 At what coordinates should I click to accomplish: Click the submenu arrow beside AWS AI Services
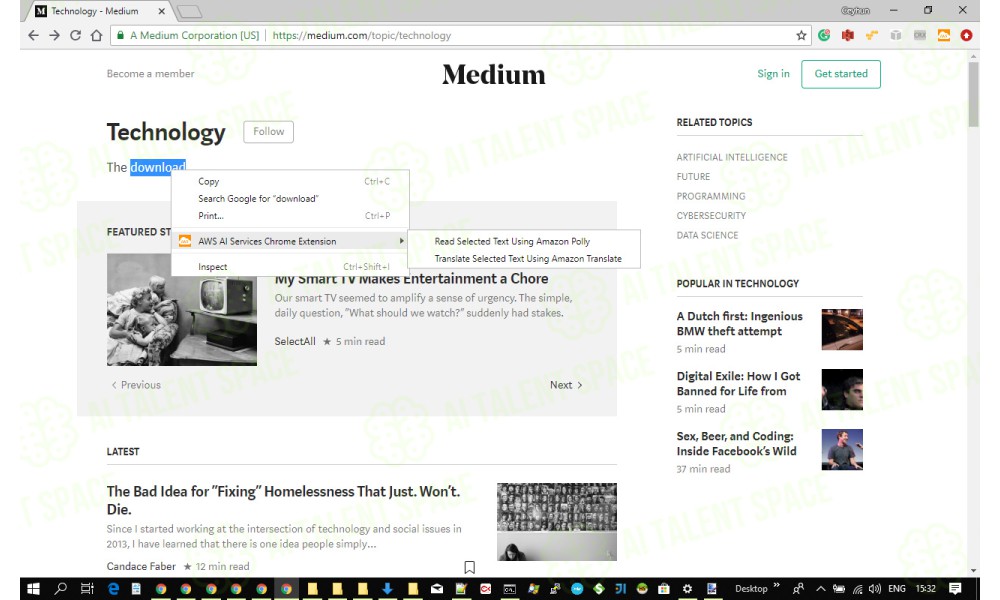point(401,241)
